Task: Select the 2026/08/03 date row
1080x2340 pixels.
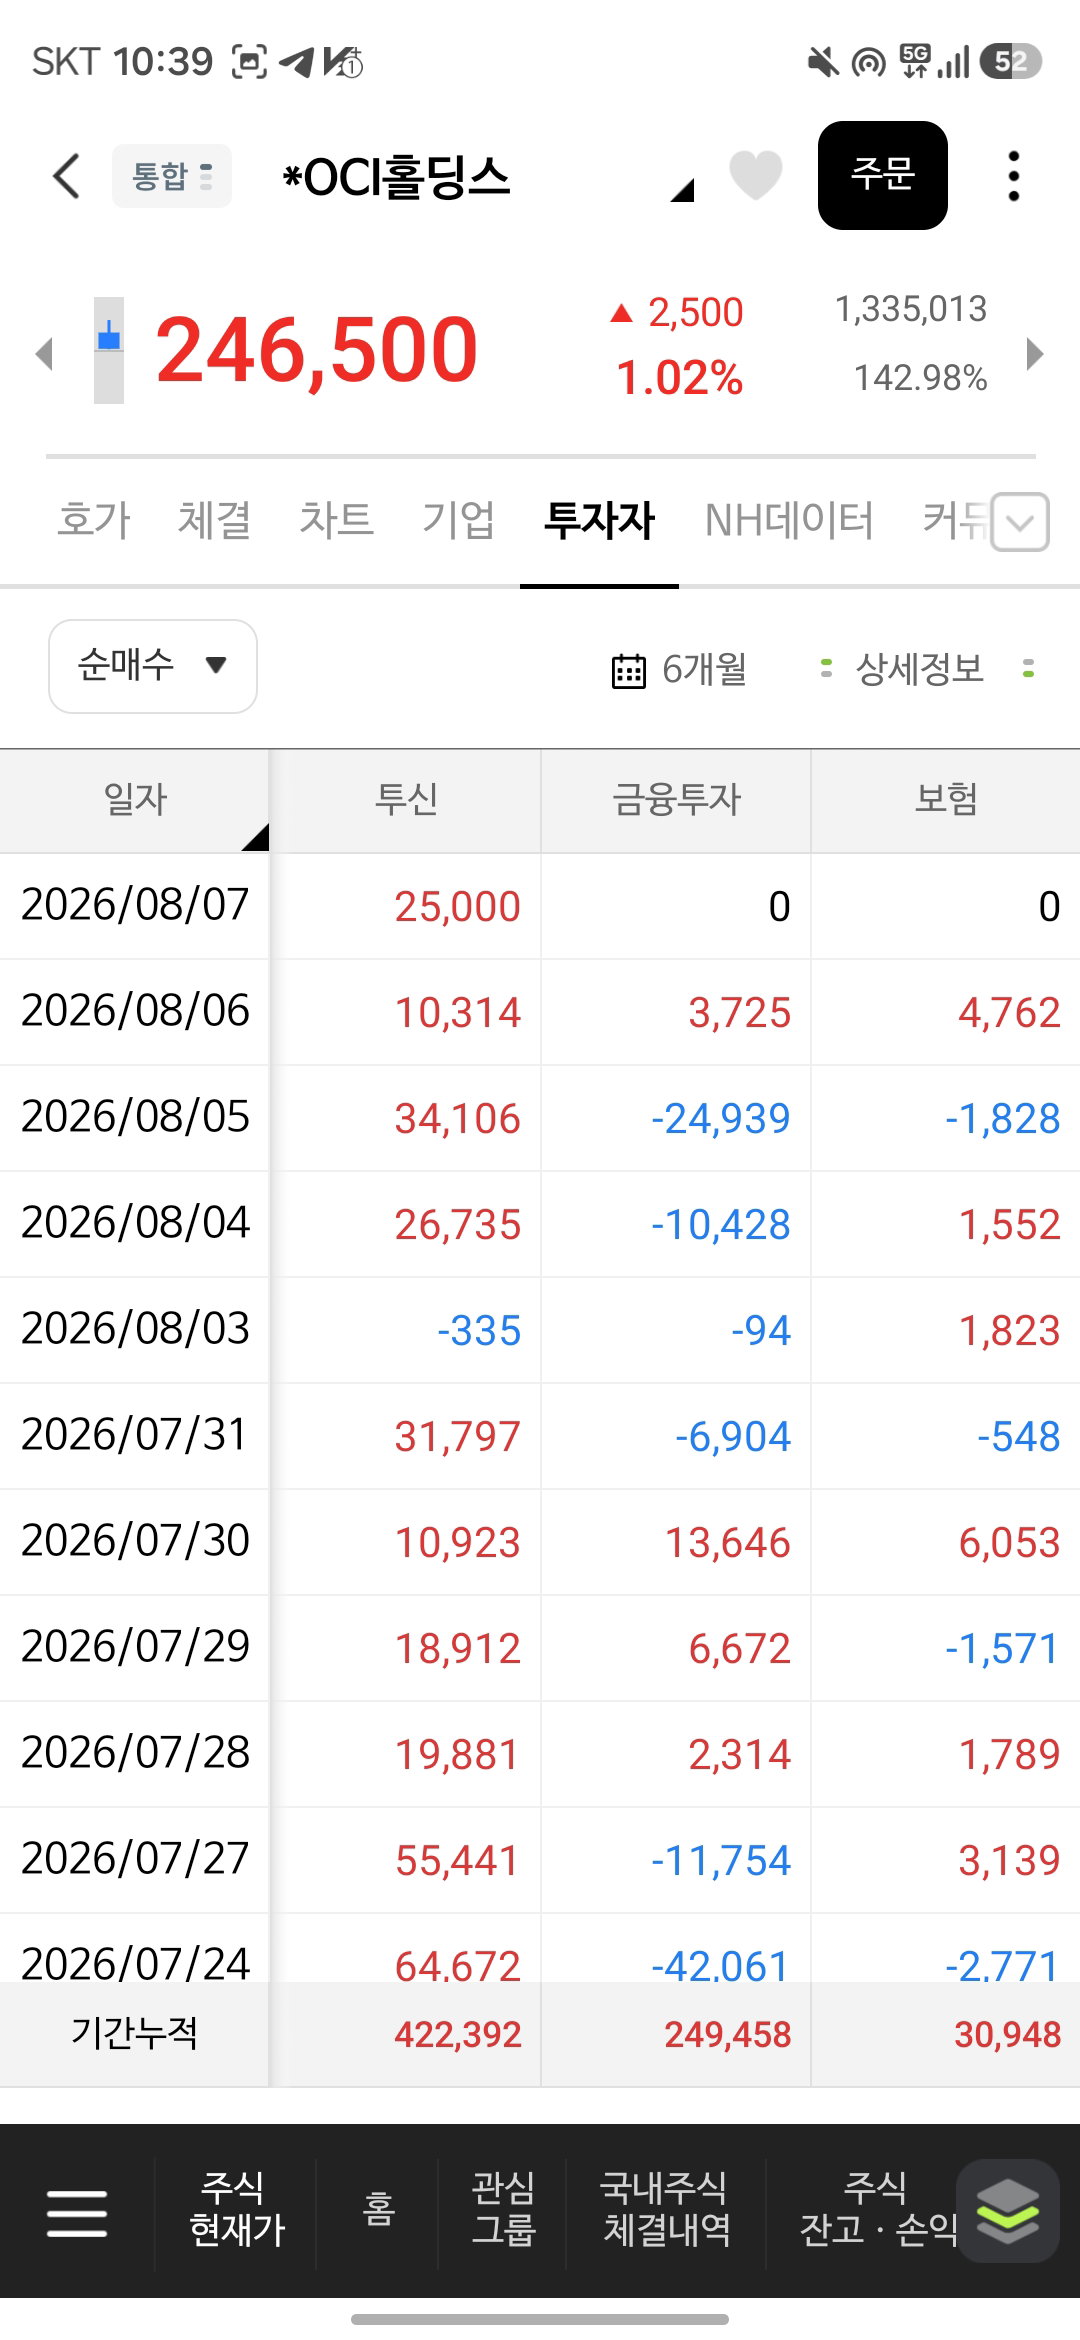Action: (135, 1329)
